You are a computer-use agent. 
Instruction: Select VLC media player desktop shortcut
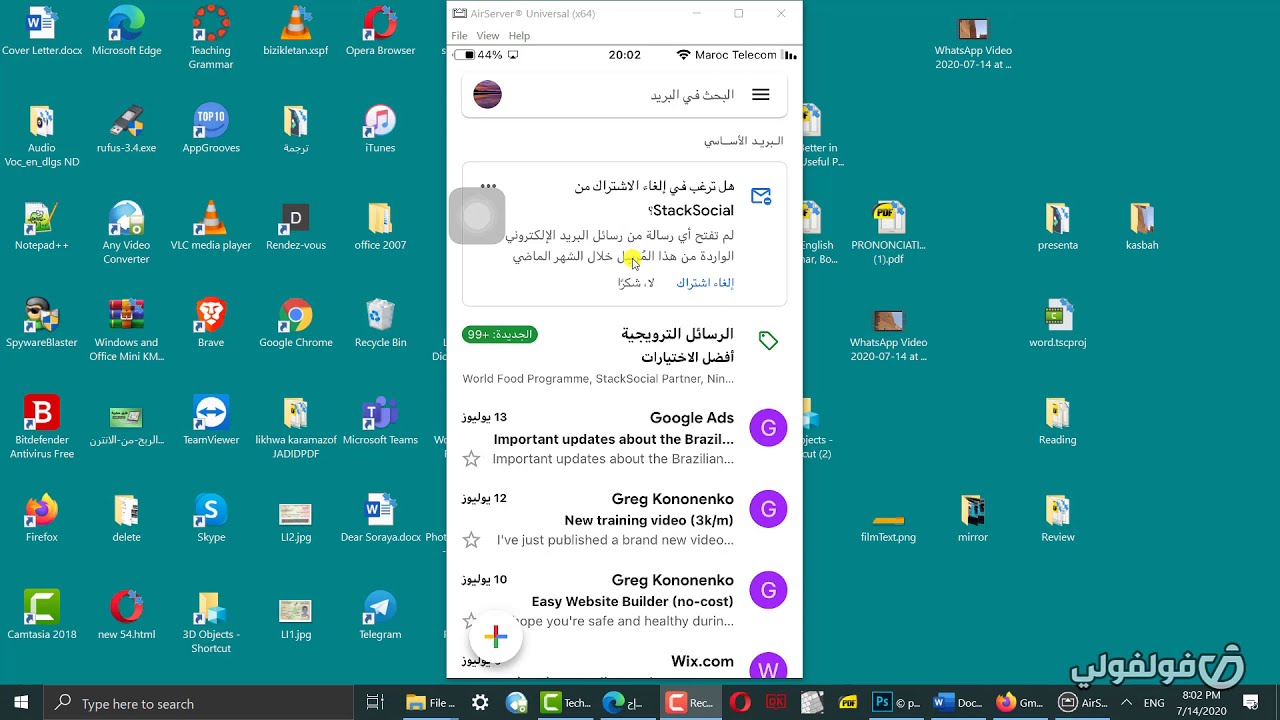211,225
